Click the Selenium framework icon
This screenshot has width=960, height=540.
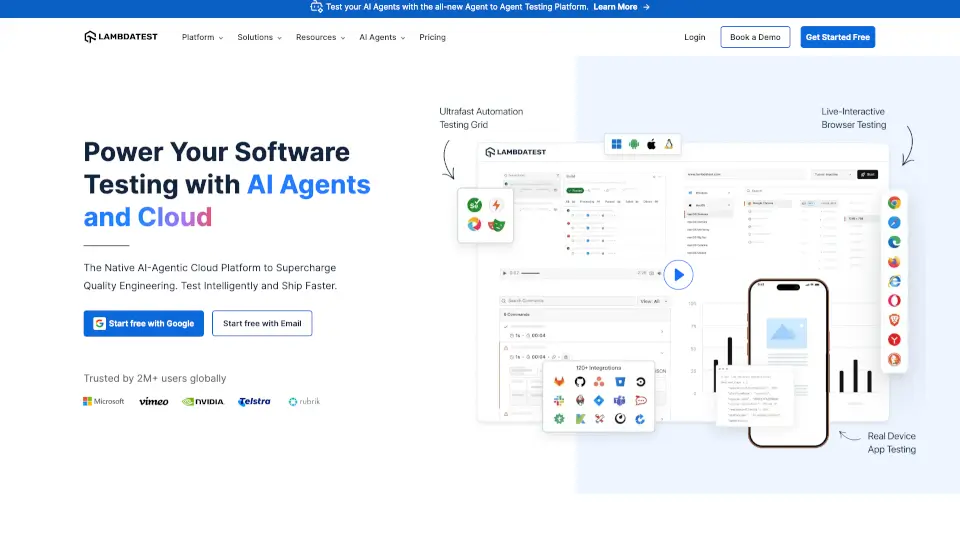point(474,205)
